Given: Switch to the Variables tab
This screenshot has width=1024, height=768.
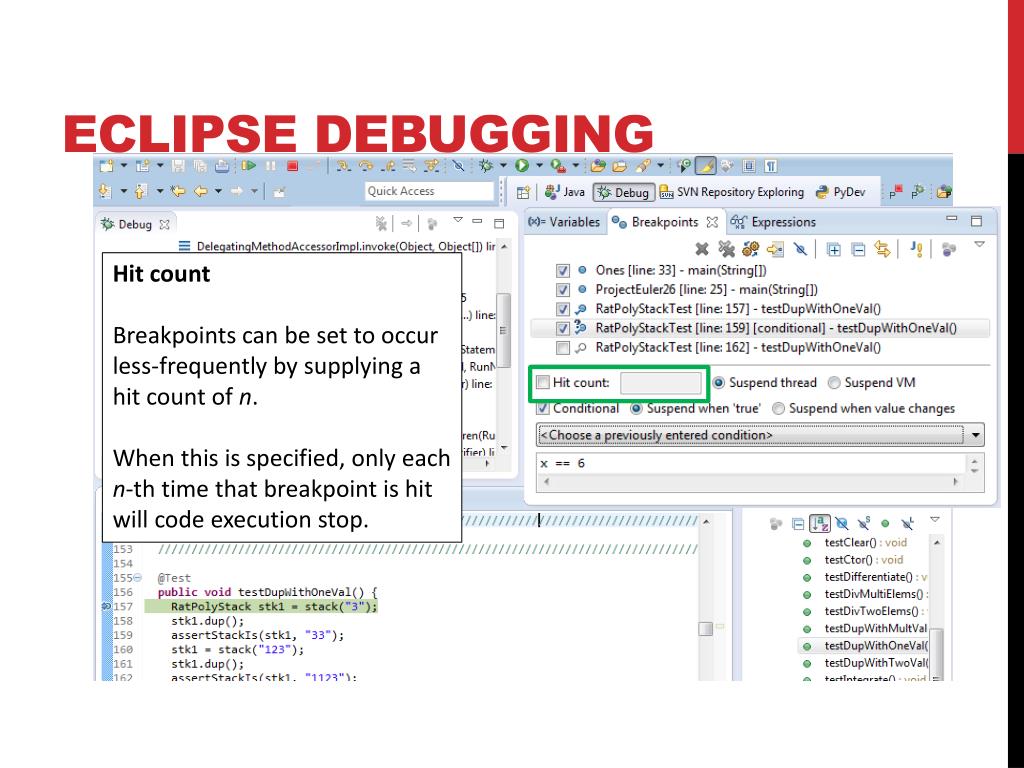Looking at the screenshot, I should pos(564,222).
